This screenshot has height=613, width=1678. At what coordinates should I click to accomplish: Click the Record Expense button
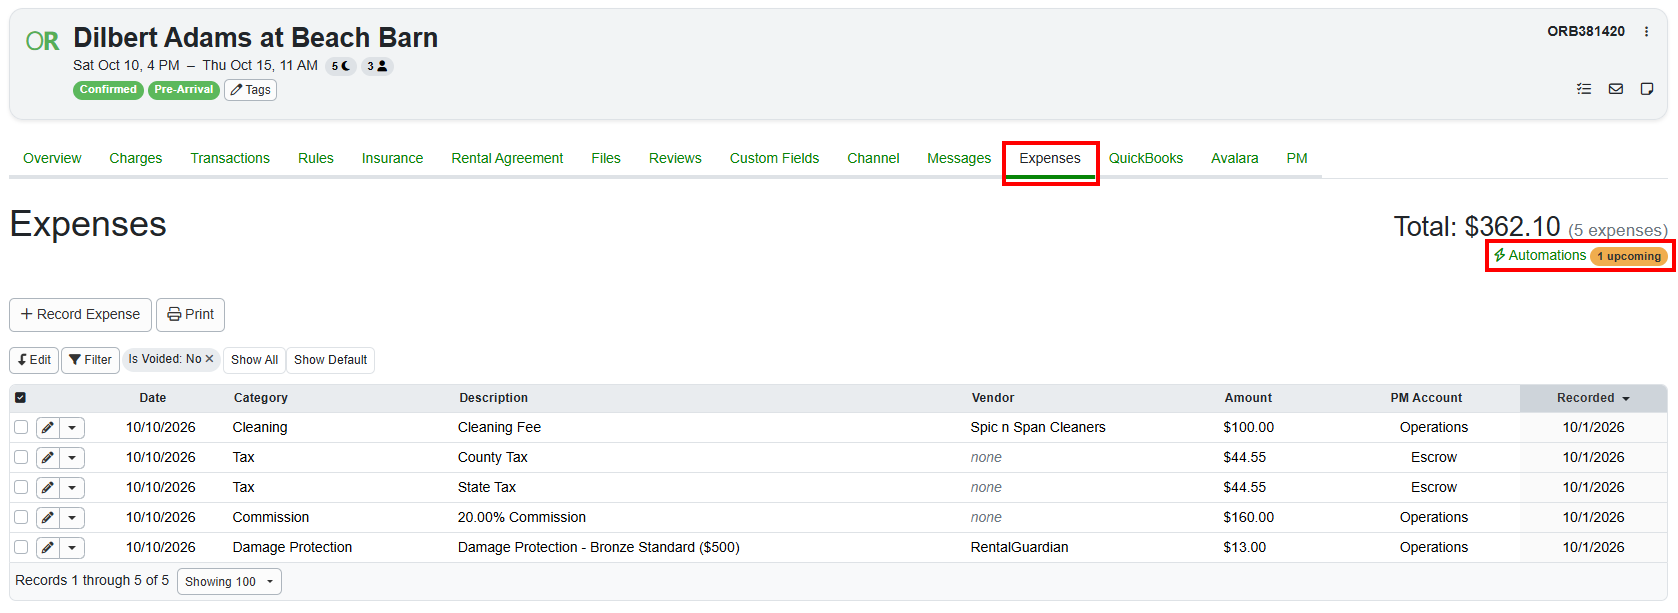point(80,314)
